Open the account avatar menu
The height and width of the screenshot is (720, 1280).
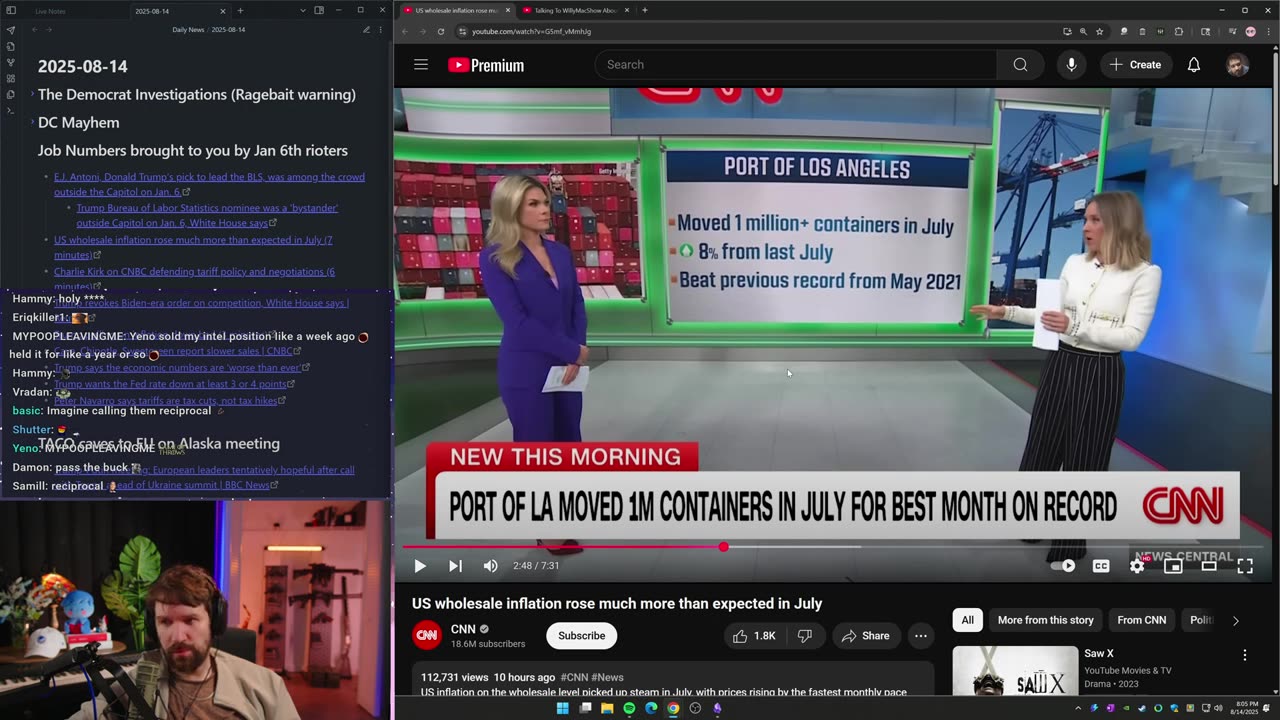click(1237, 65)
